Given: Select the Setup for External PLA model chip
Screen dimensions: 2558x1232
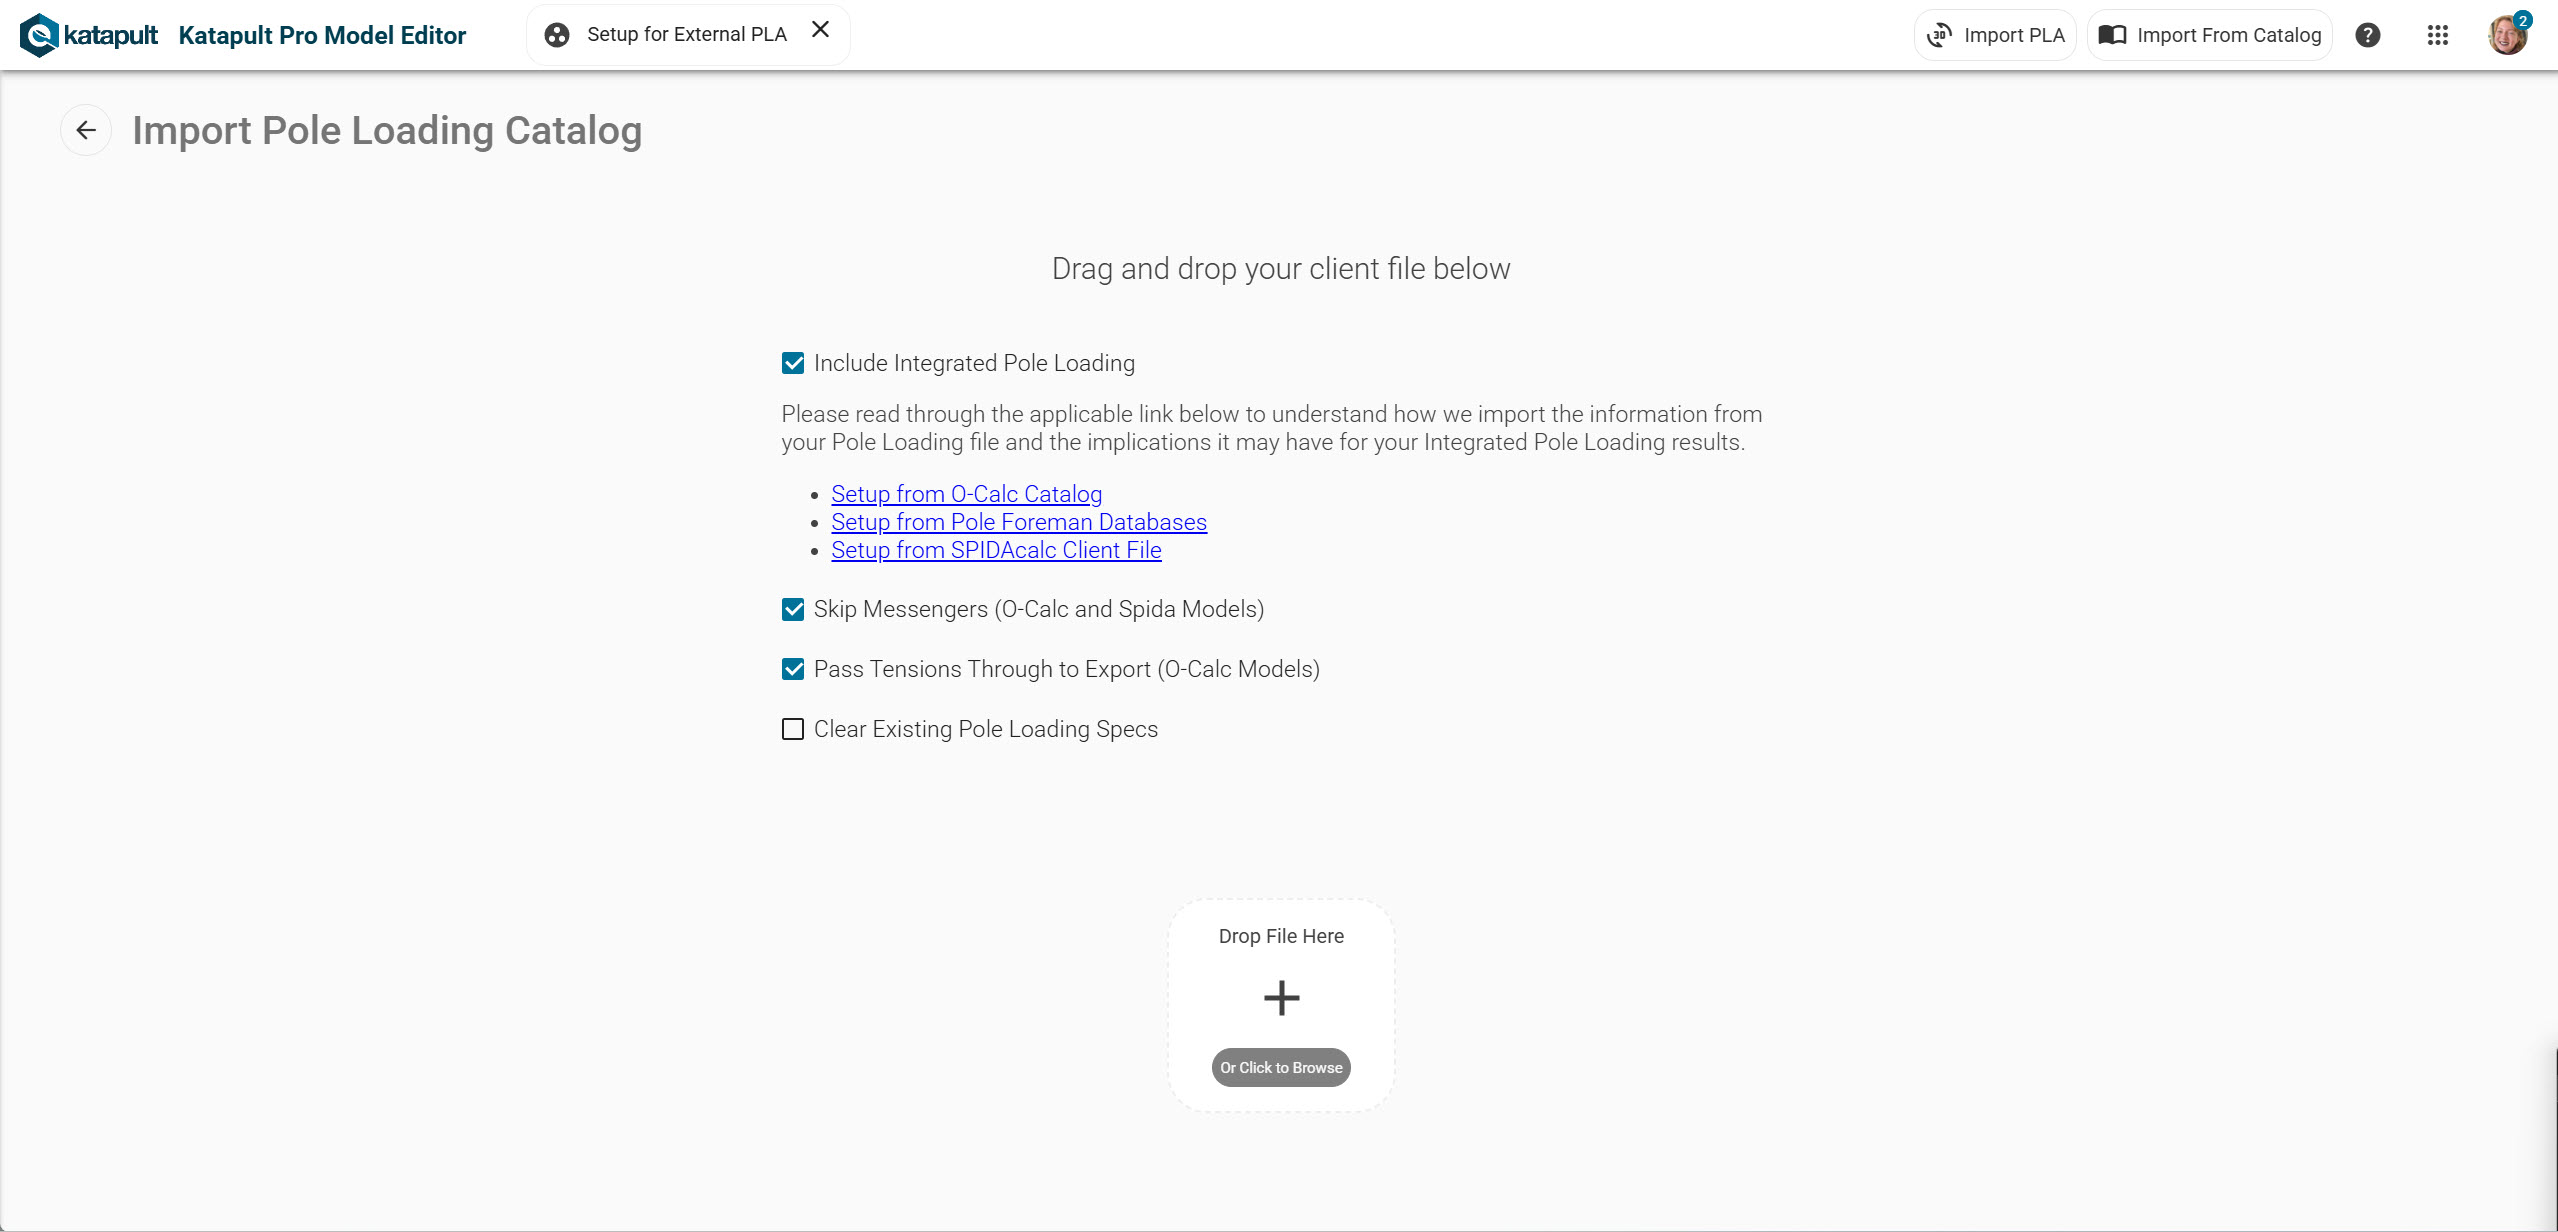Looking at the screenshot, I should [686, 35].
